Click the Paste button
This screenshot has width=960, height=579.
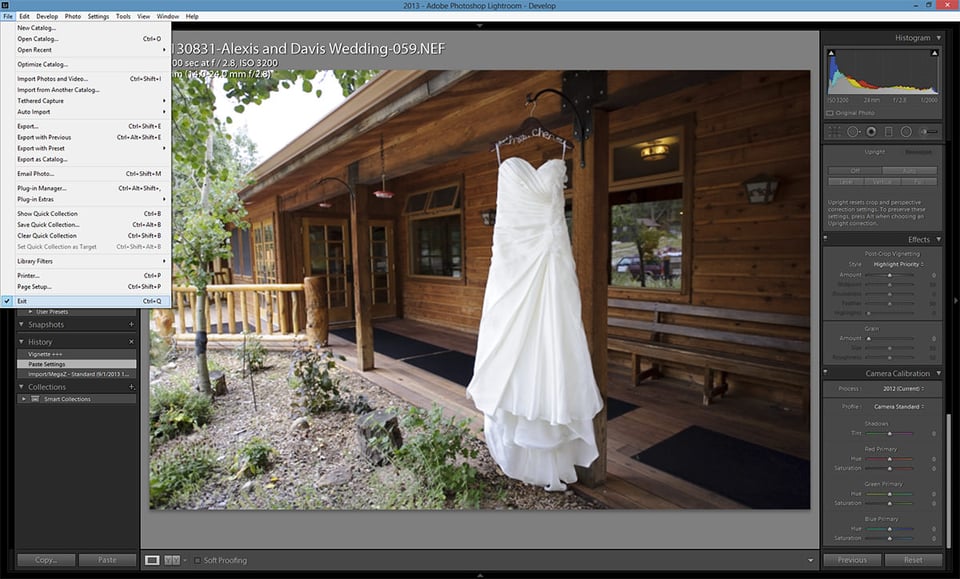(x=107, y=559)
